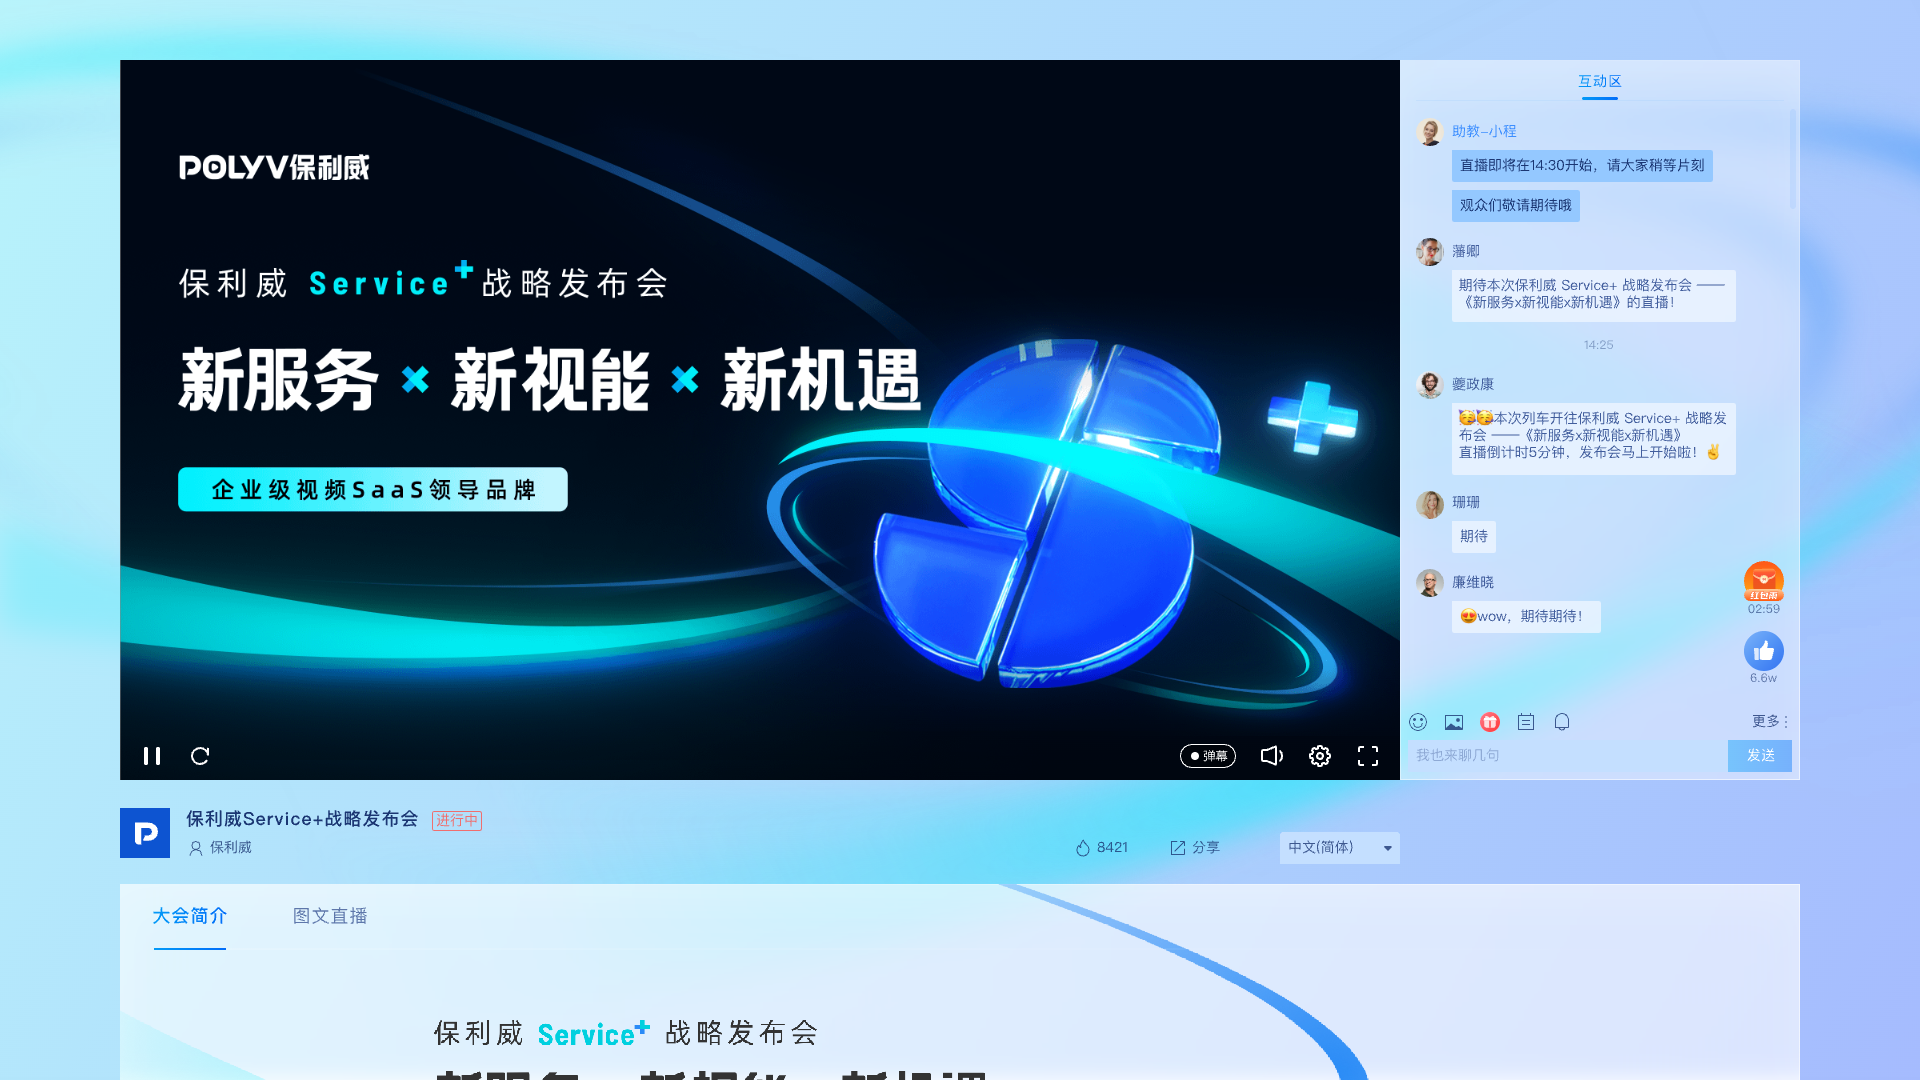Switch to the 大会简介 tab
Screen dimensions: 1920x1080
(x=190, y=916)
